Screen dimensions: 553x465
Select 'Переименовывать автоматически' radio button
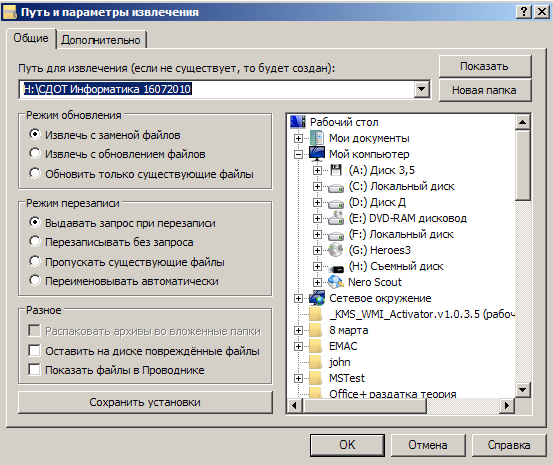point(35,280)
